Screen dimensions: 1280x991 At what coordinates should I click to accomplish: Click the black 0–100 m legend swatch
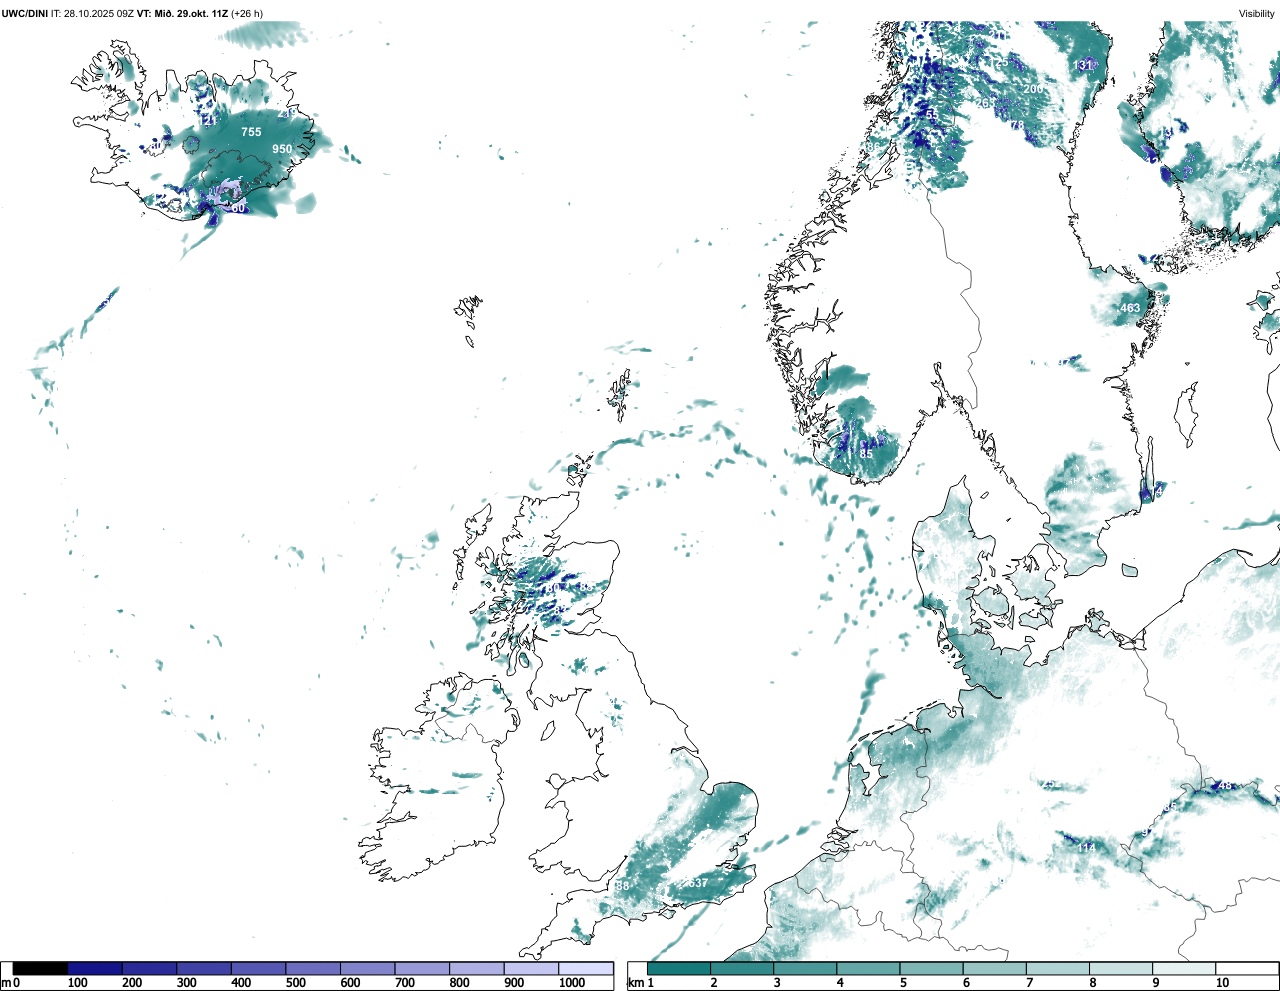point(40,968)
